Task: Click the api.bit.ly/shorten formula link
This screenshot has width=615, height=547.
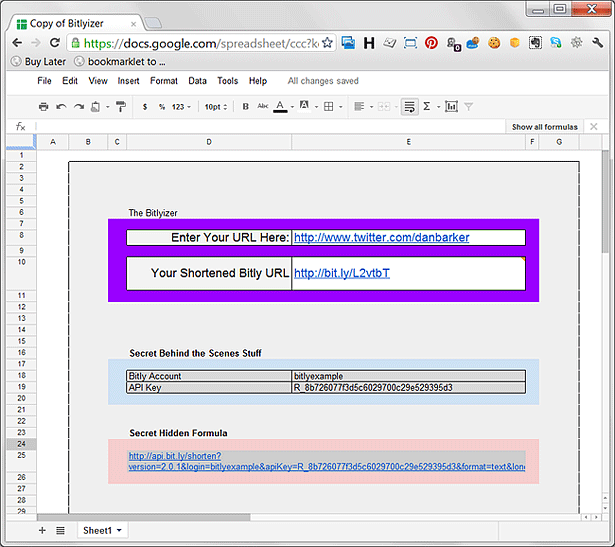Action: pos(326,461)
